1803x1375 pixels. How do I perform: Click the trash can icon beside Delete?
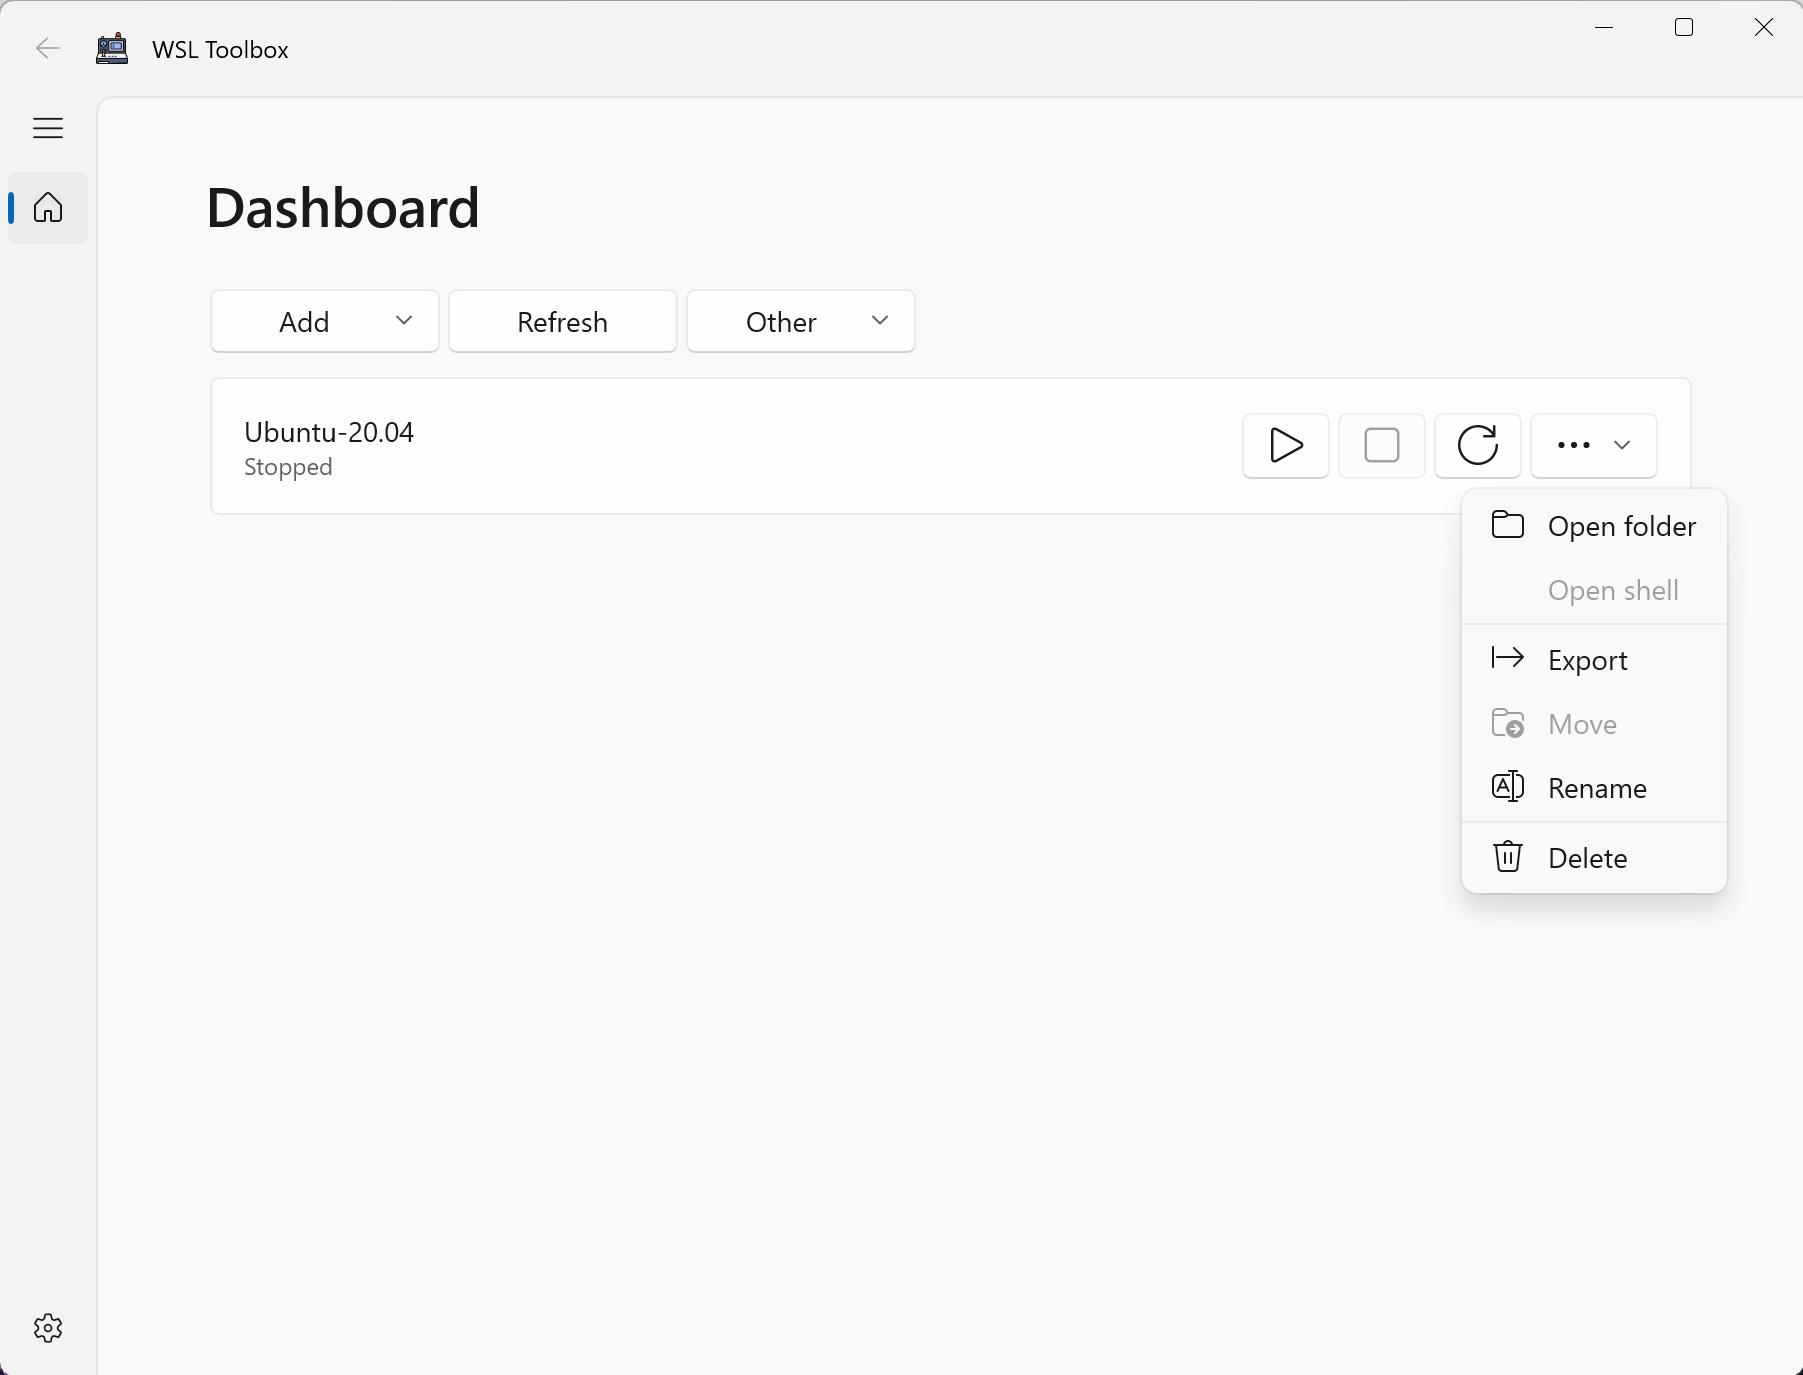tap(1507, 857)
